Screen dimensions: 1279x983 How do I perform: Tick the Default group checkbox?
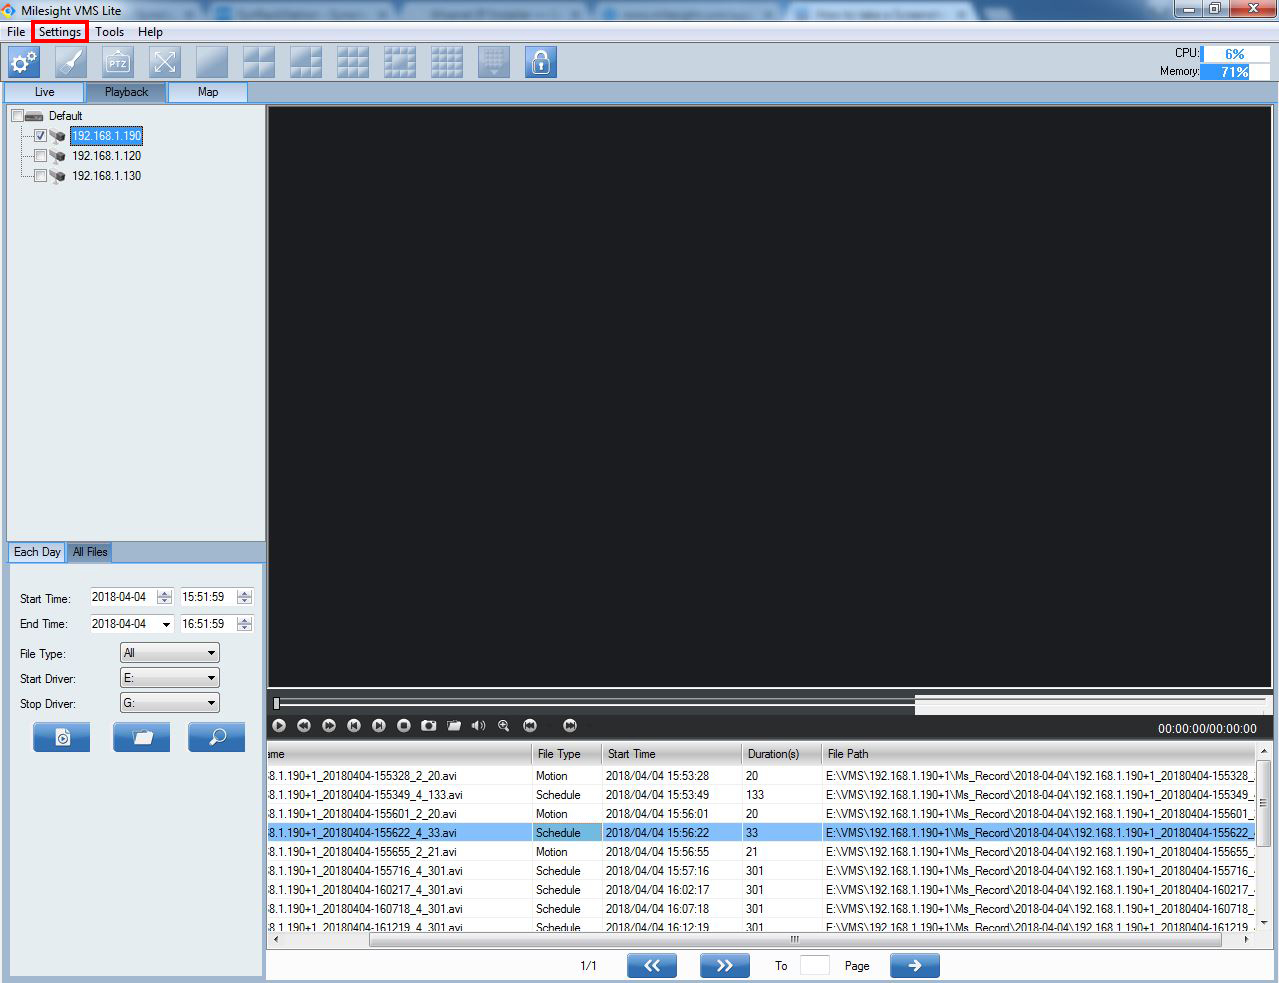(17, 116)
